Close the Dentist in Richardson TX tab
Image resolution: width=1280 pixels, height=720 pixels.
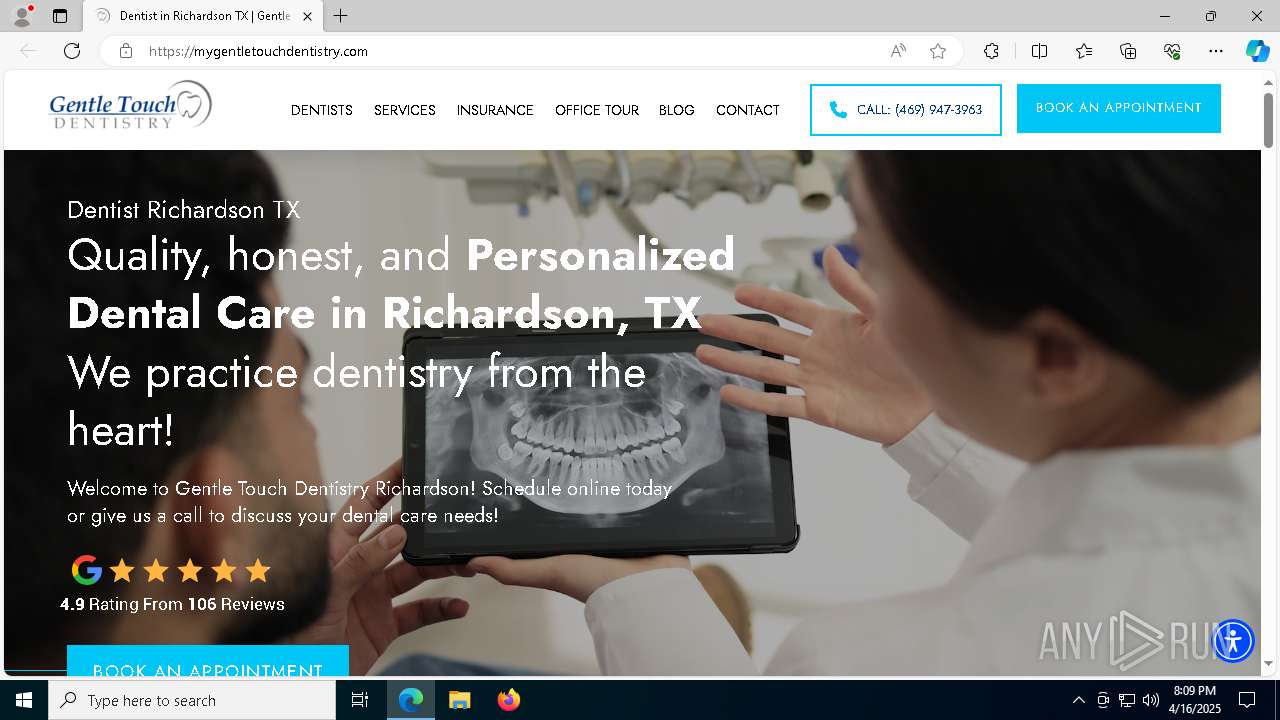307,16
